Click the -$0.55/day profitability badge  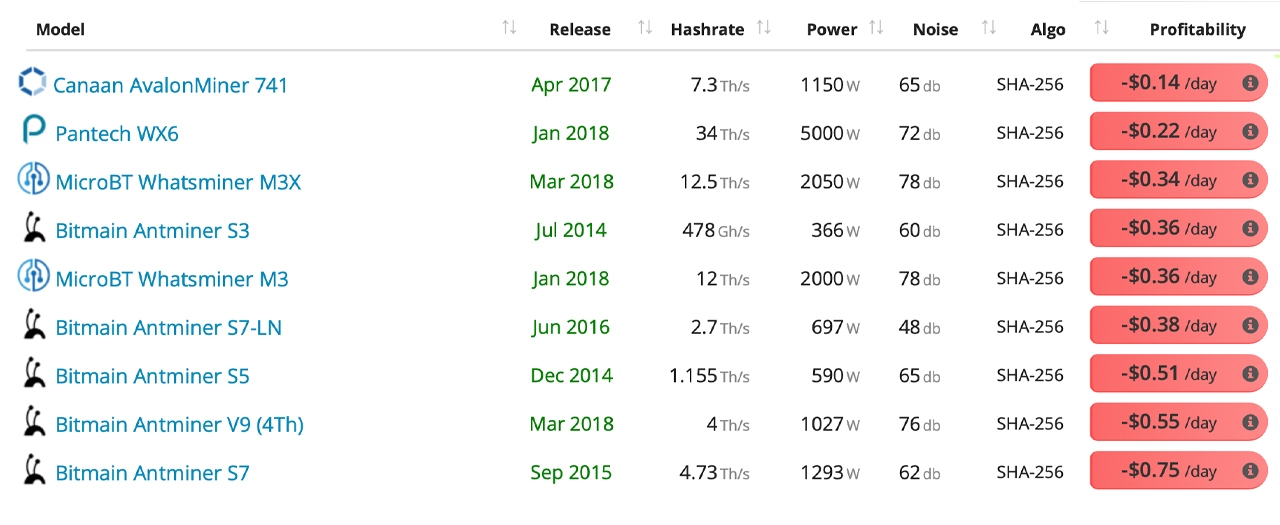(1178, 422)
